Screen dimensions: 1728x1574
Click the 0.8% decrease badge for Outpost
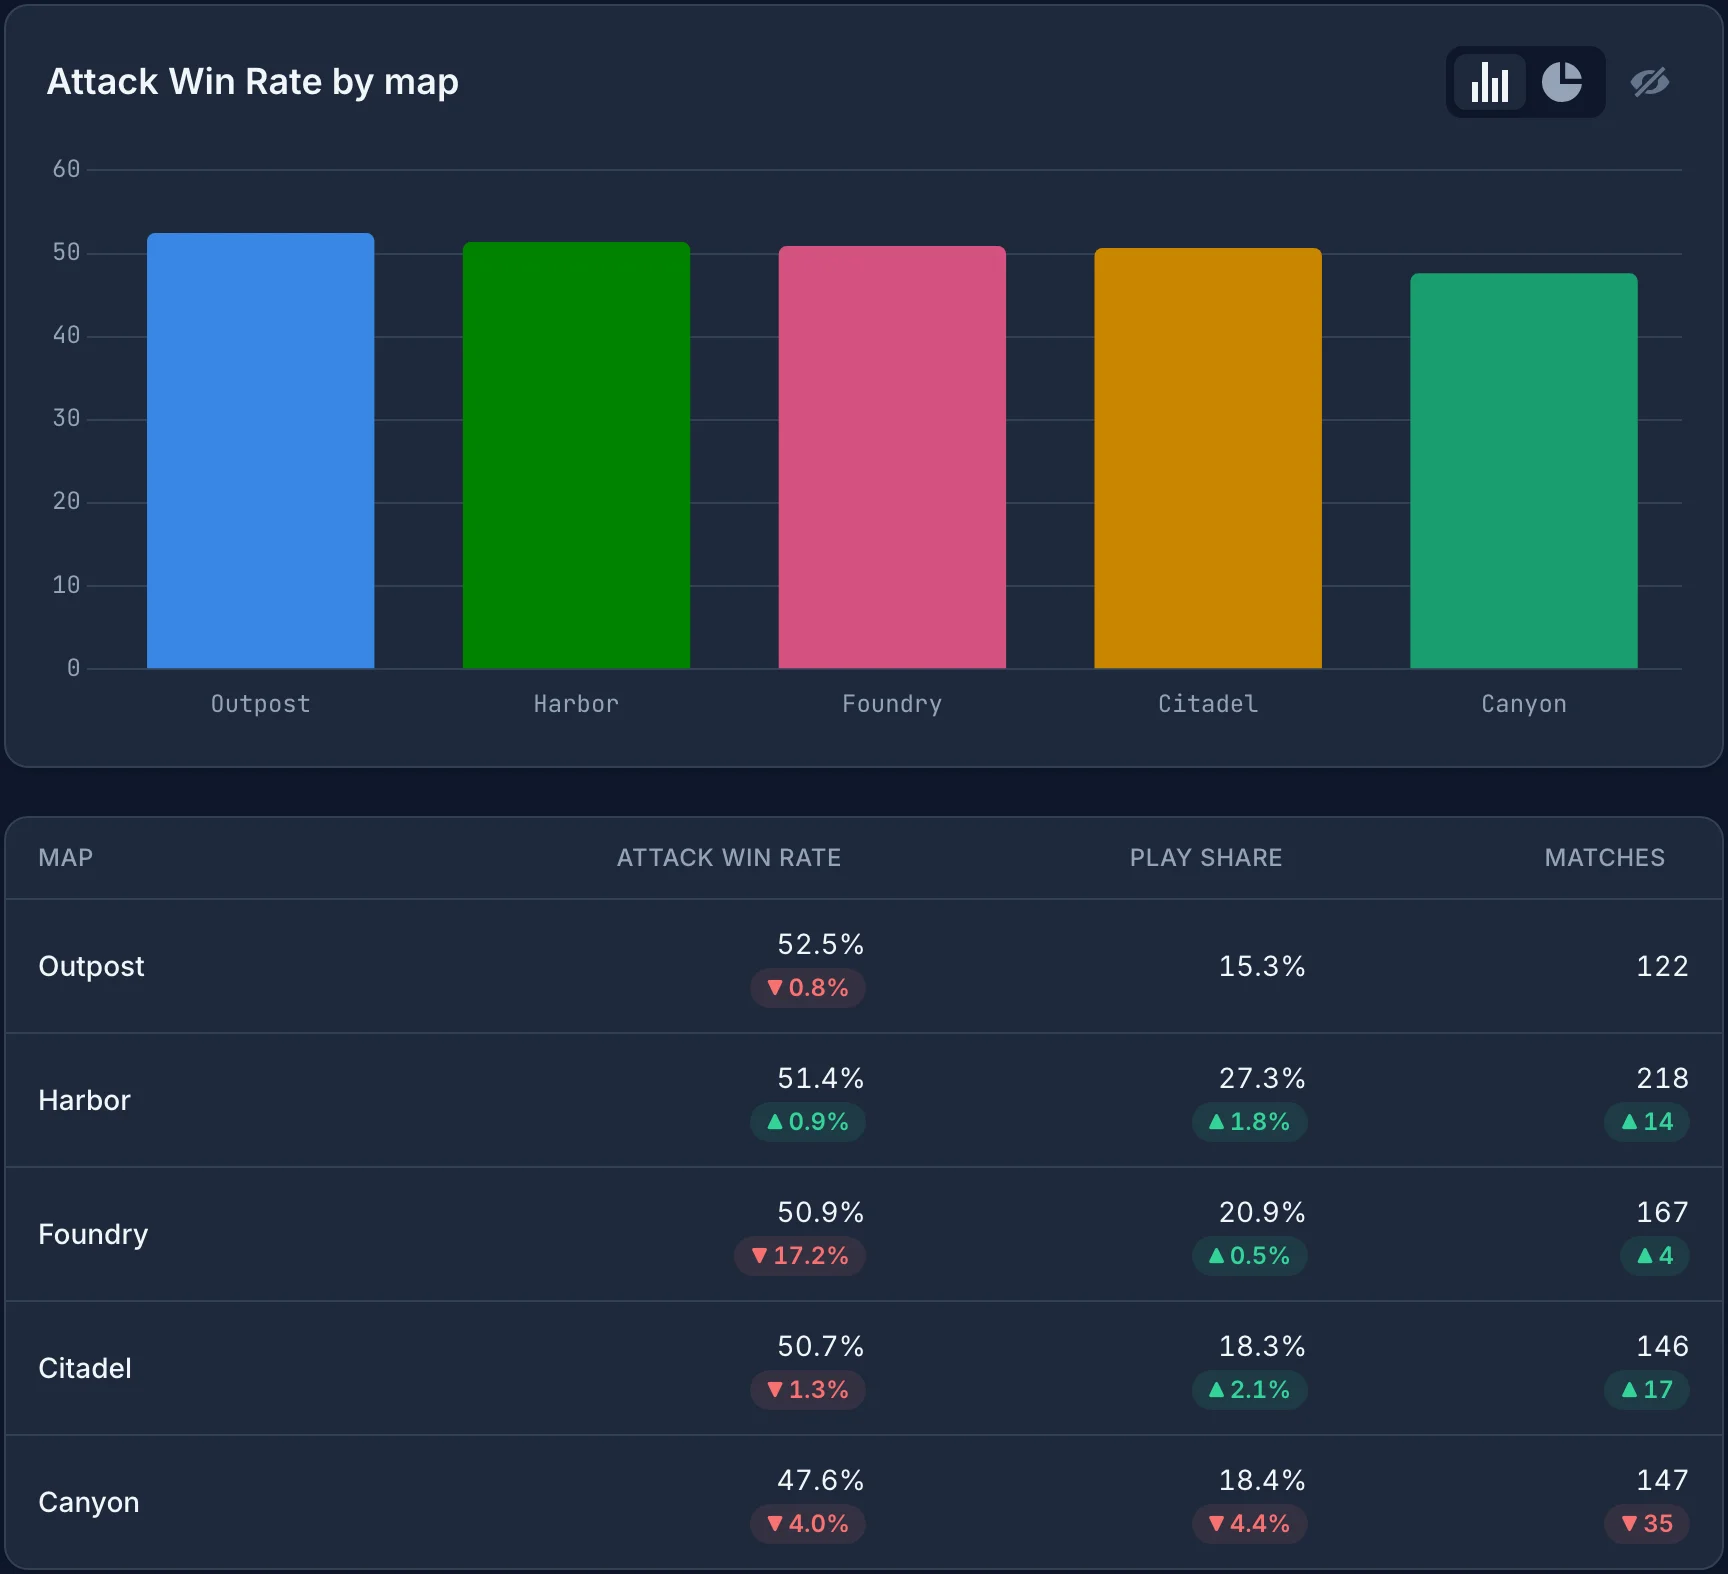808,988
